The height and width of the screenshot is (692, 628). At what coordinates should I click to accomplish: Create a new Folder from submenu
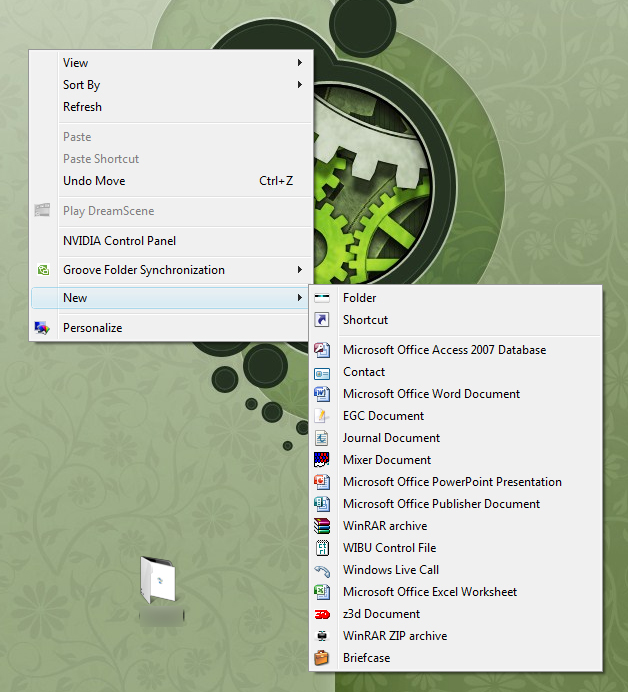359,298
